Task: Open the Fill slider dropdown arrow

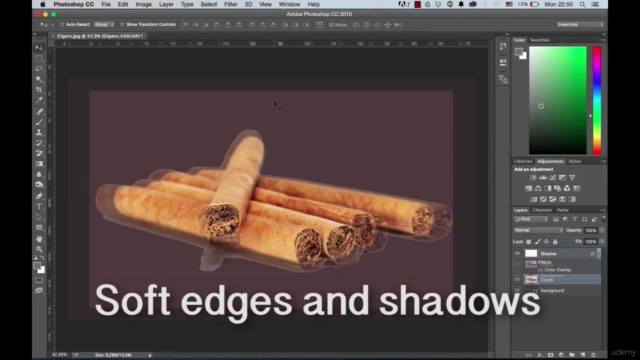Action: pyautogui.click(x=602, y=242)
